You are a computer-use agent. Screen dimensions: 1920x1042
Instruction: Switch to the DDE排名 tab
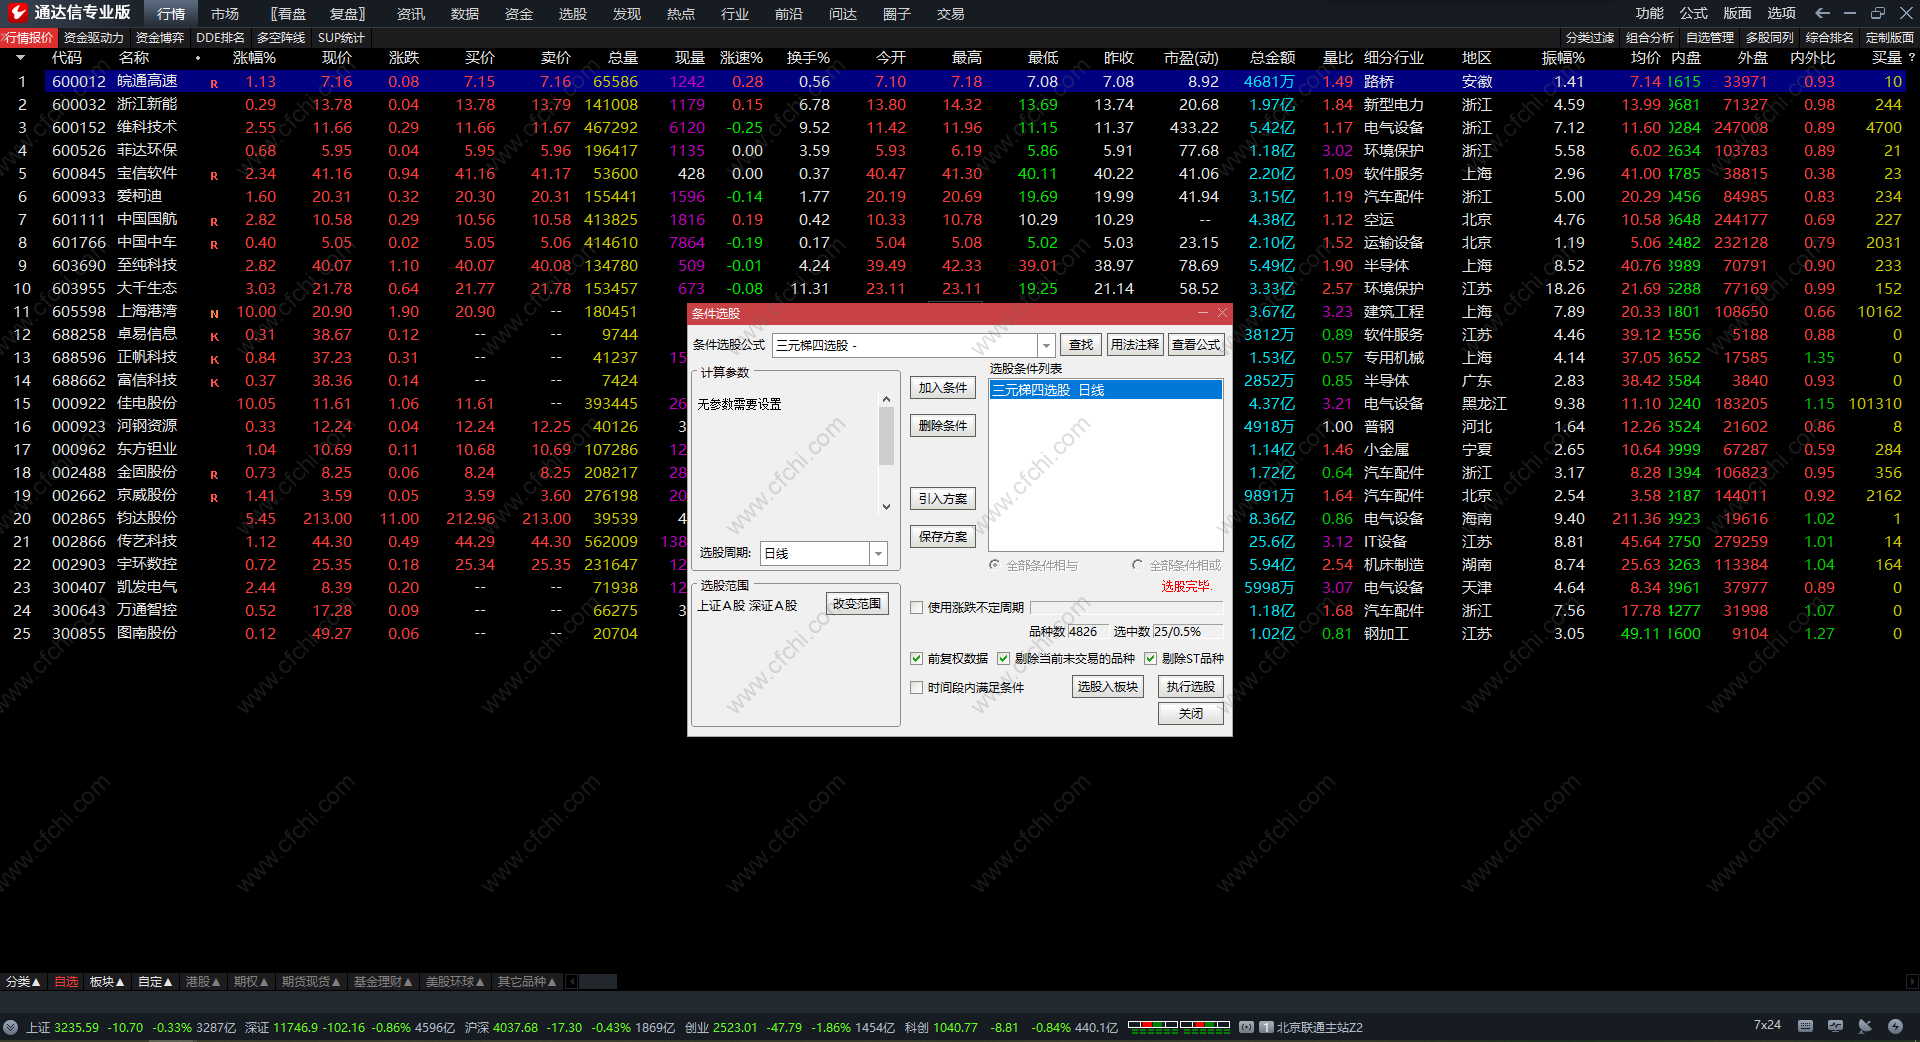pyautogui.click(x=220, y=38)
